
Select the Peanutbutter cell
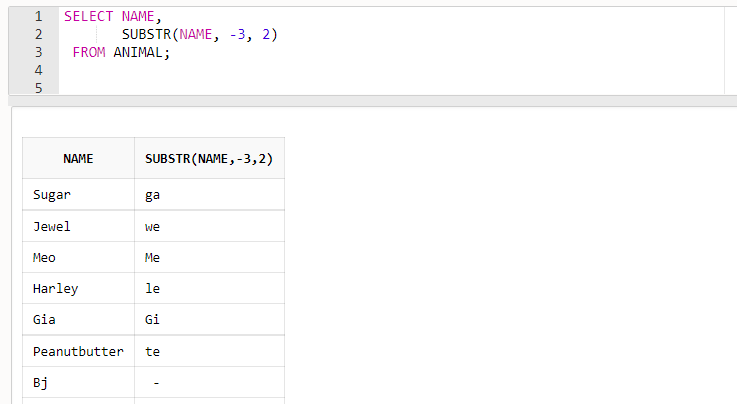[78, 351]
